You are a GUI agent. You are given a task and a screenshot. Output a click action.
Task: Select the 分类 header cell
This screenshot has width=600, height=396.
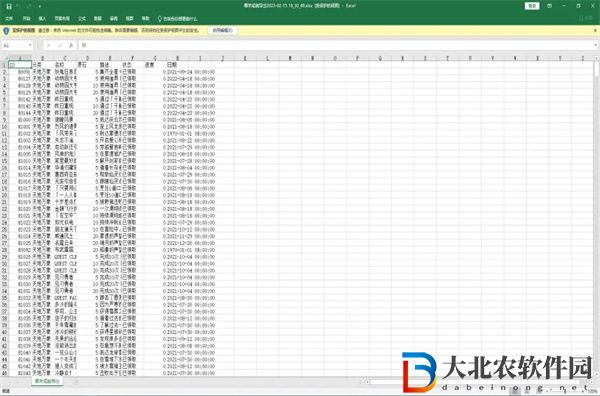tap(42, 65)
